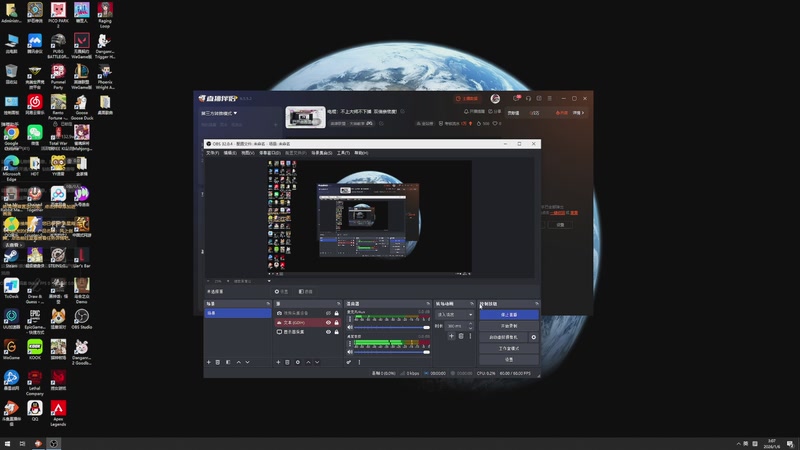The width and height of the screenshot is (800, 450).
Task: Move scene up with Scenes panel arrow
Action: pyautogui.click(x=238, y=362)
